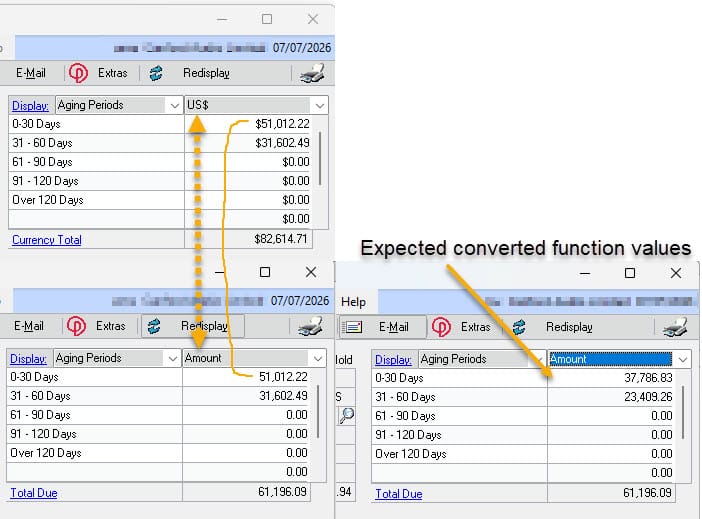Click the red Extras icon in the bottom-left window
Viewport: 702px width, 519px height.
pyautogui.click(x=76, y=326)
